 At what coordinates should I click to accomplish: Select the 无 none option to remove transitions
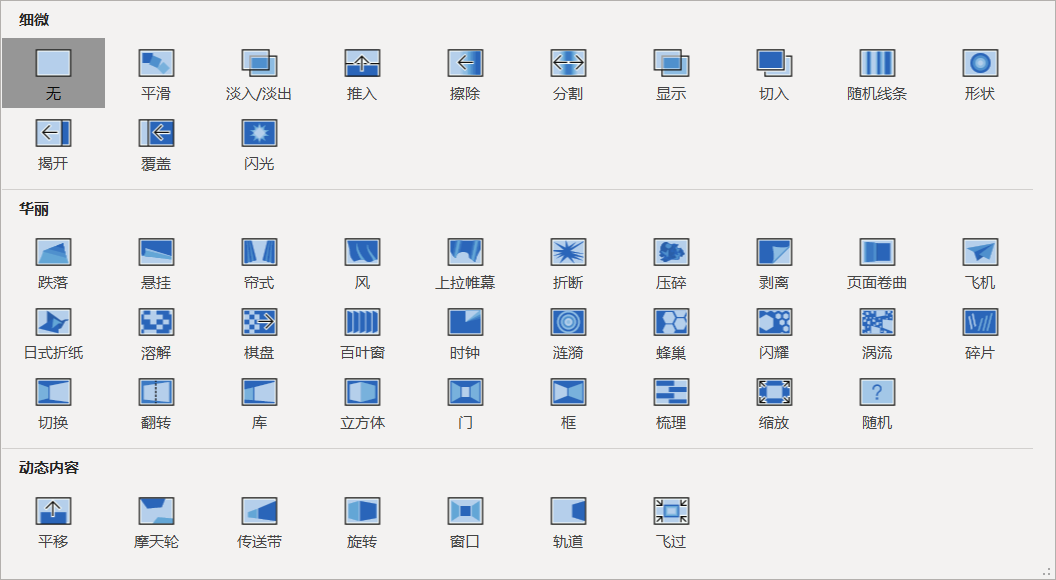tap(52, 73)
